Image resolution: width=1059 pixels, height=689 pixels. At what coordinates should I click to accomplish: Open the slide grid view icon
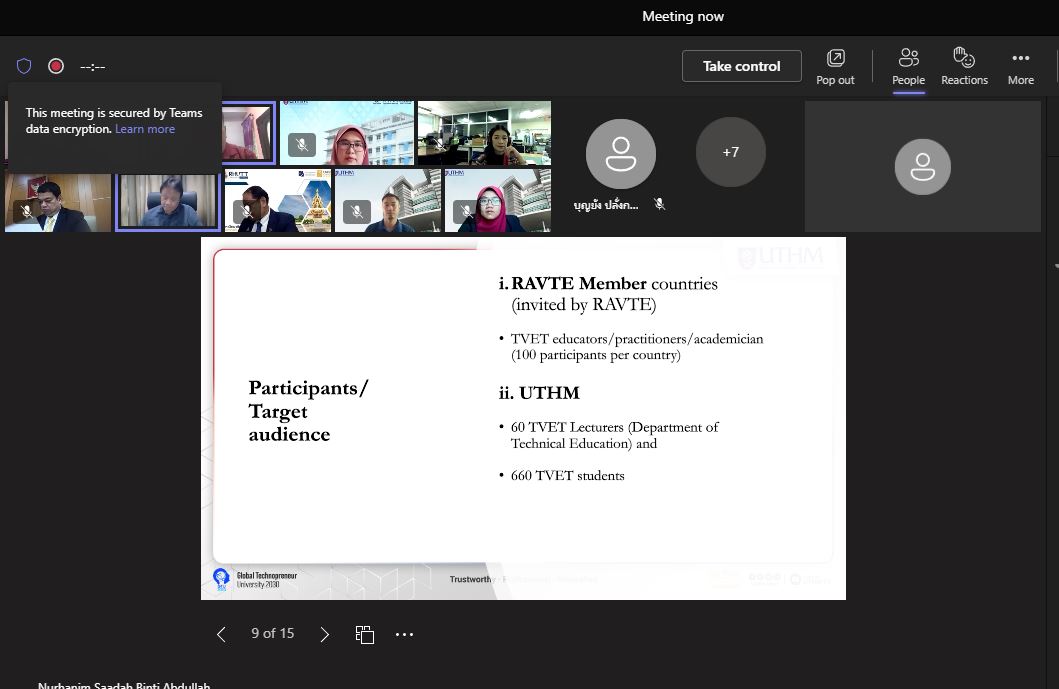(x=365, y=634)
